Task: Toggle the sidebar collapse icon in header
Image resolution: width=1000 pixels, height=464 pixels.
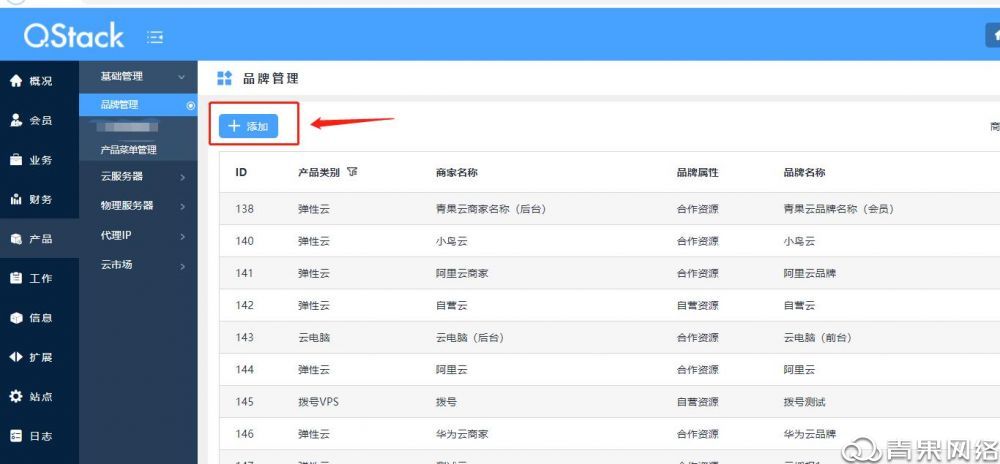Action: [x=155, y=38]
